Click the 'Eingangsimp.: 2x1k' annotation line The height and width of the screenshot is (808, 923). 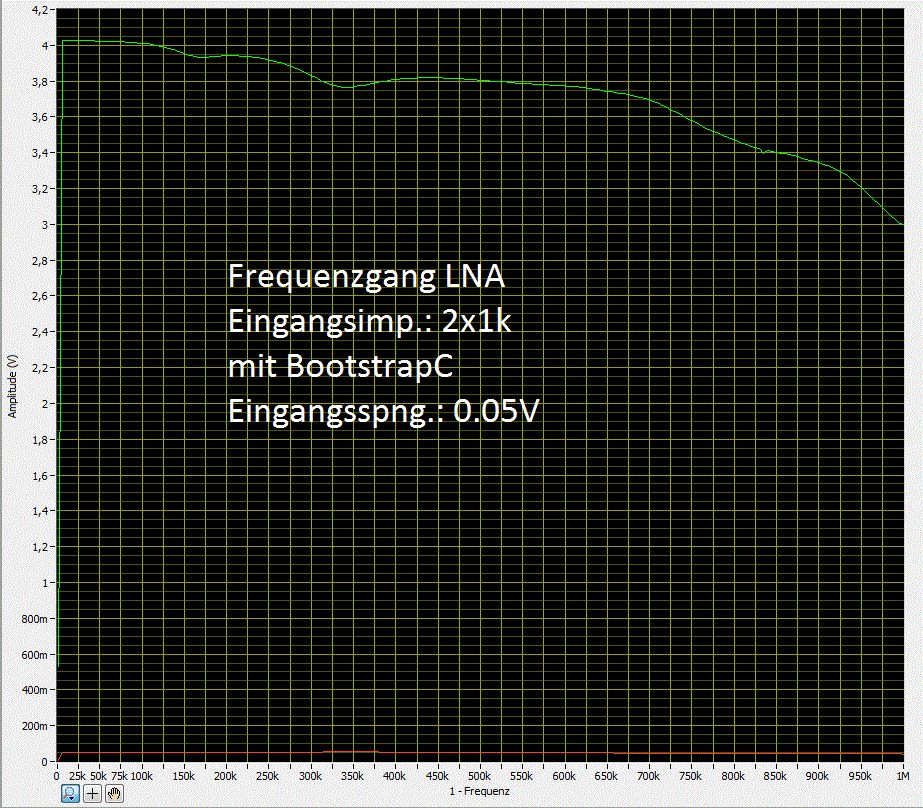pos(369,321)
